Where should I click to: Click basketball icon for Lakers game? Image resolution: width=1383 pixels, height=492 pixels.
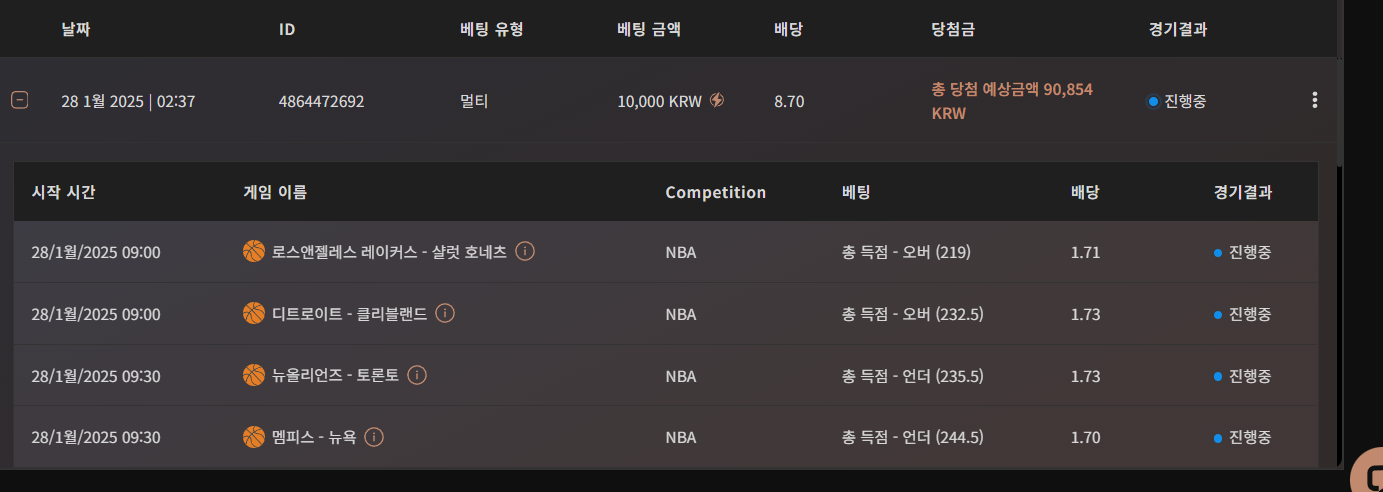[x=254, y=251]
